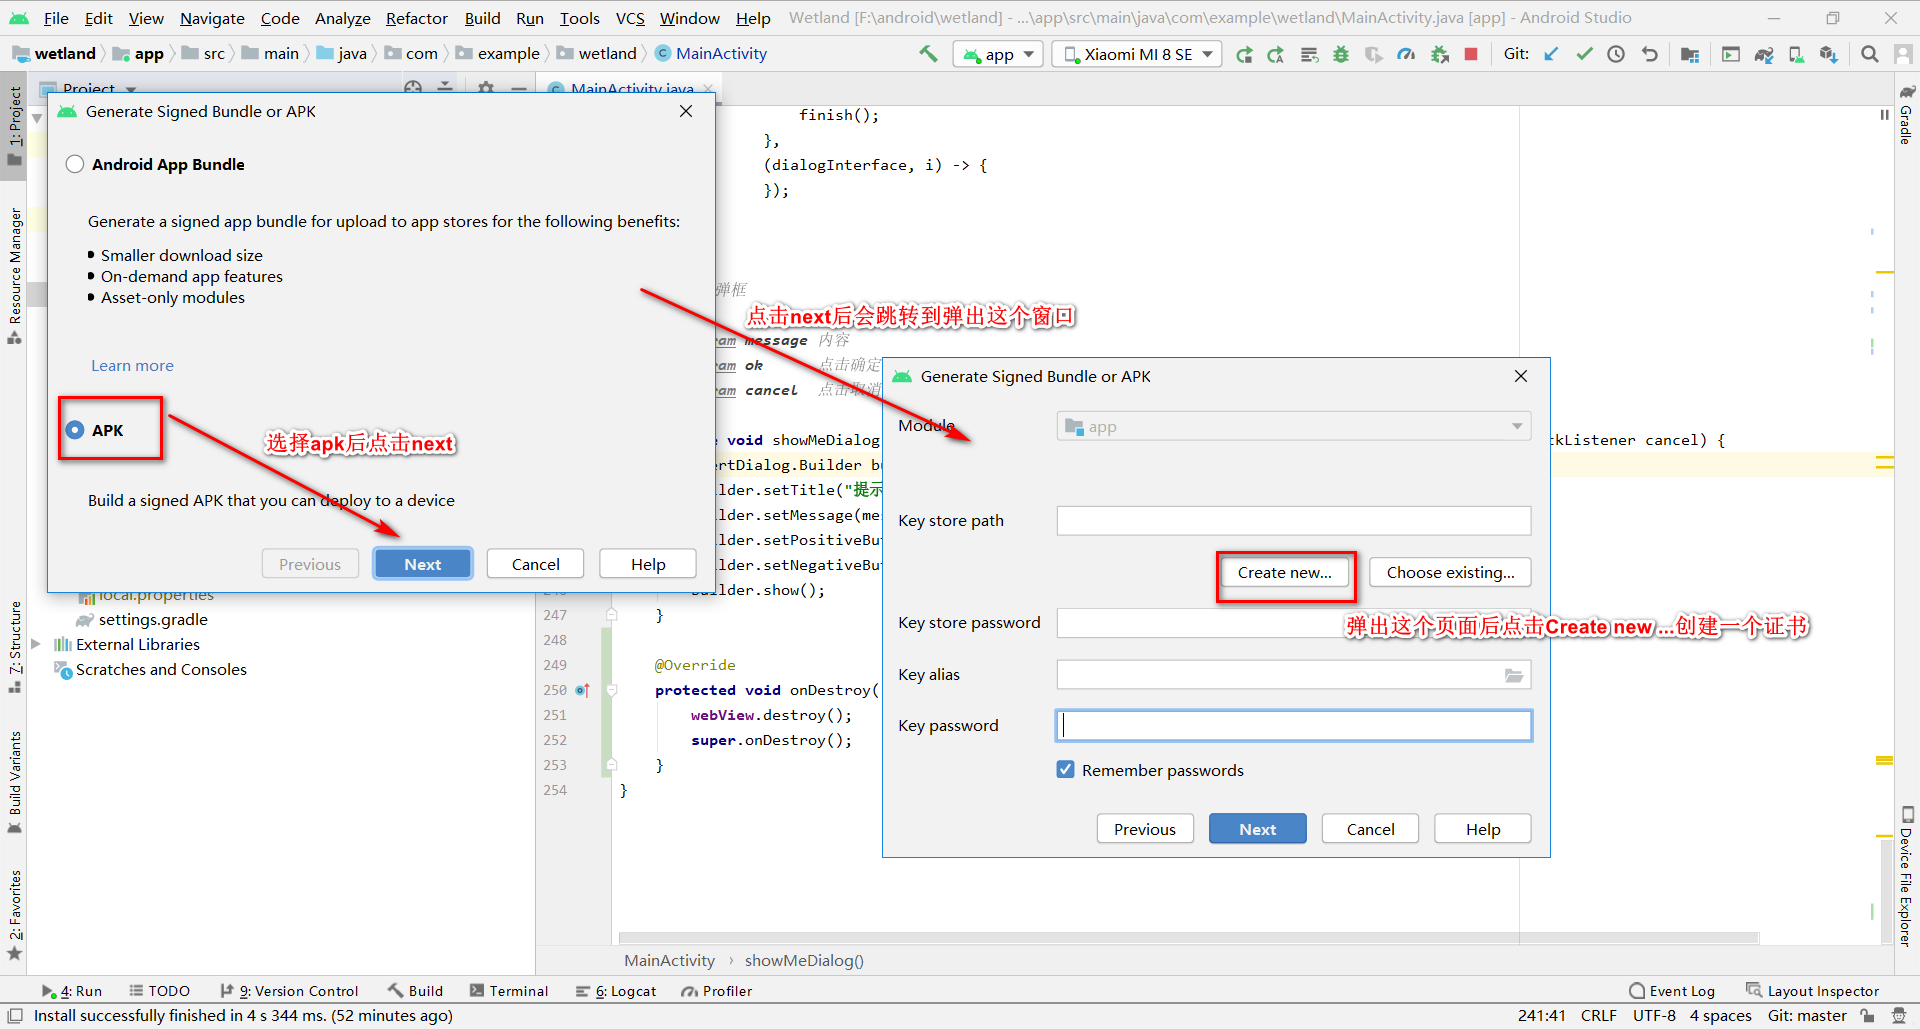Click the editor horizontal scrollbar
Viewport: 1920px width, 1029px height.
pyautogui.click(x=1188, y=938)
